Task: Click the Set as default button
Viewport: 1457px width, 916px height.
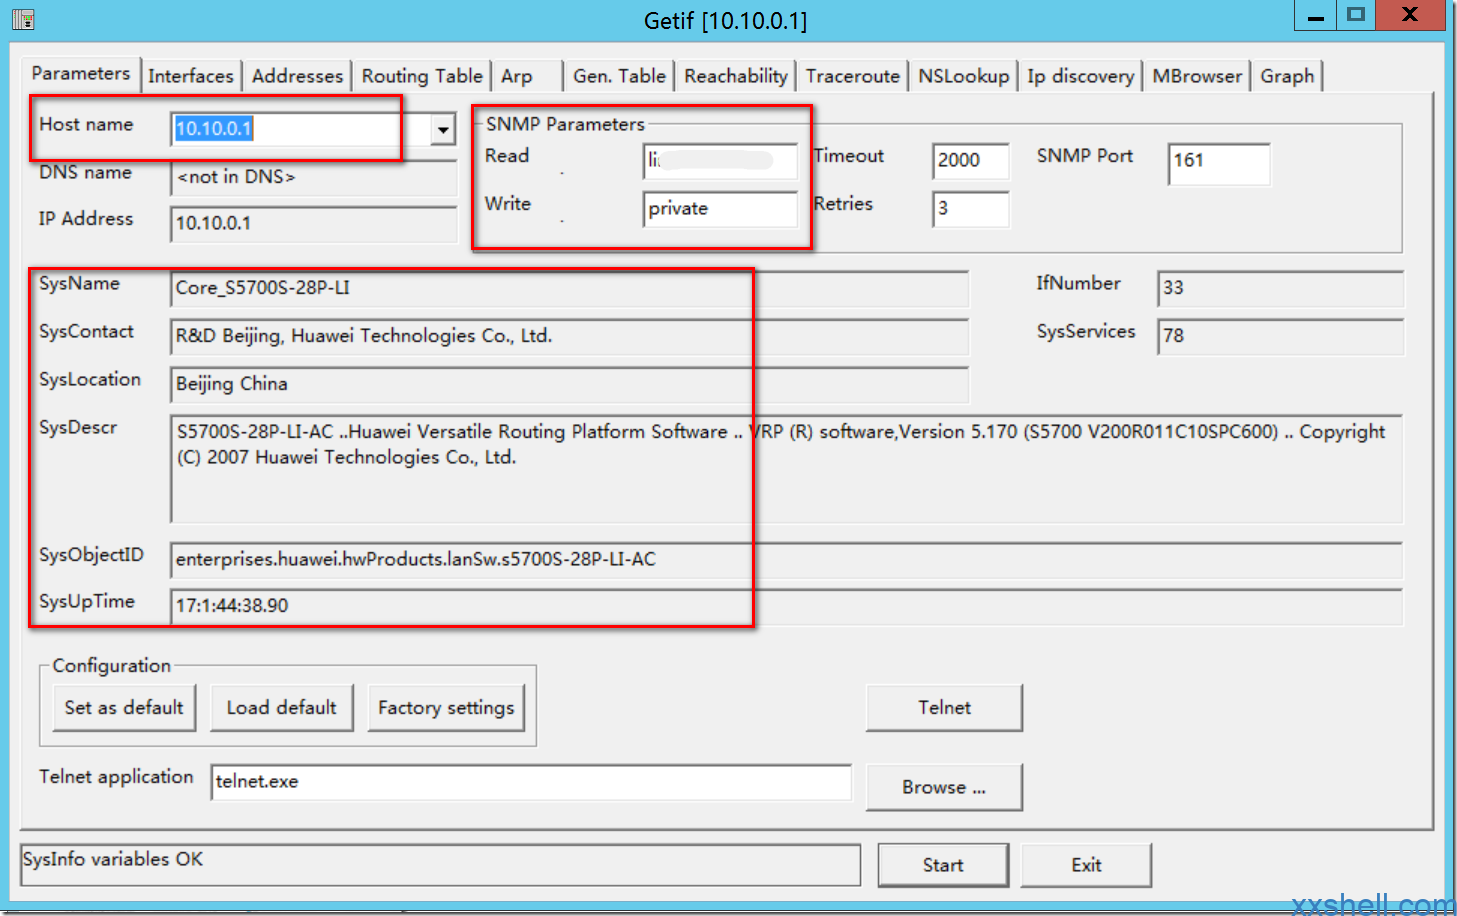Action: pyautogui.click(x=124, y=708)
